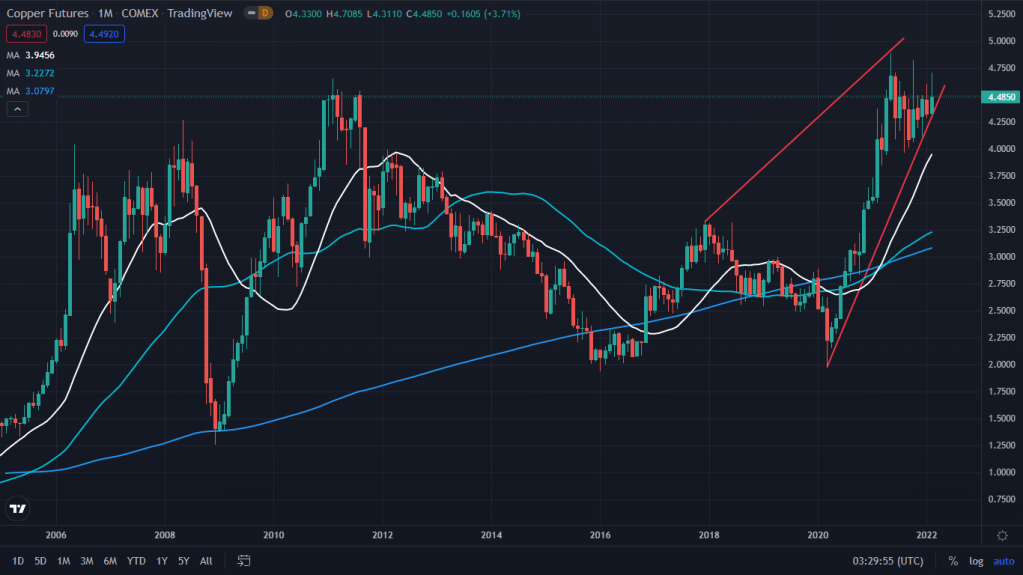
Task: Toggle percent scale mode
Action: coord(952,561)
